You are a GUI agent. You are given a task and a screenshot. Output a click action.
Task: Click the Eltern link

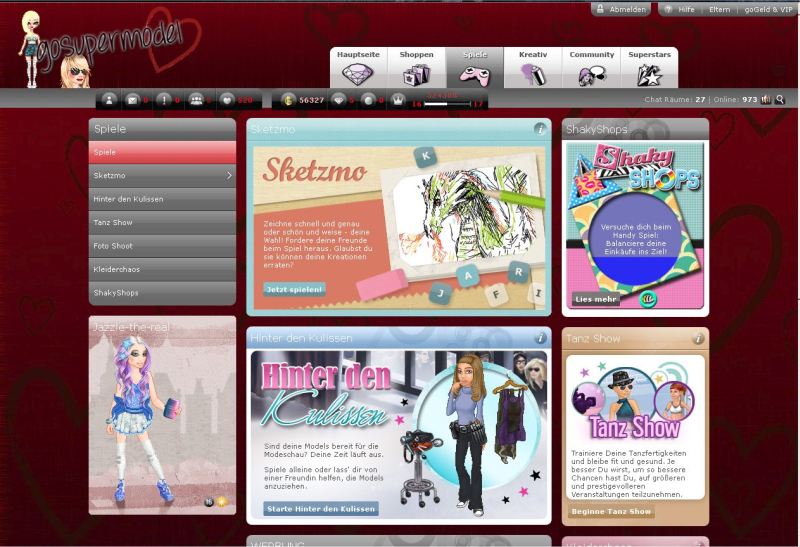click(x=719, y=9)
